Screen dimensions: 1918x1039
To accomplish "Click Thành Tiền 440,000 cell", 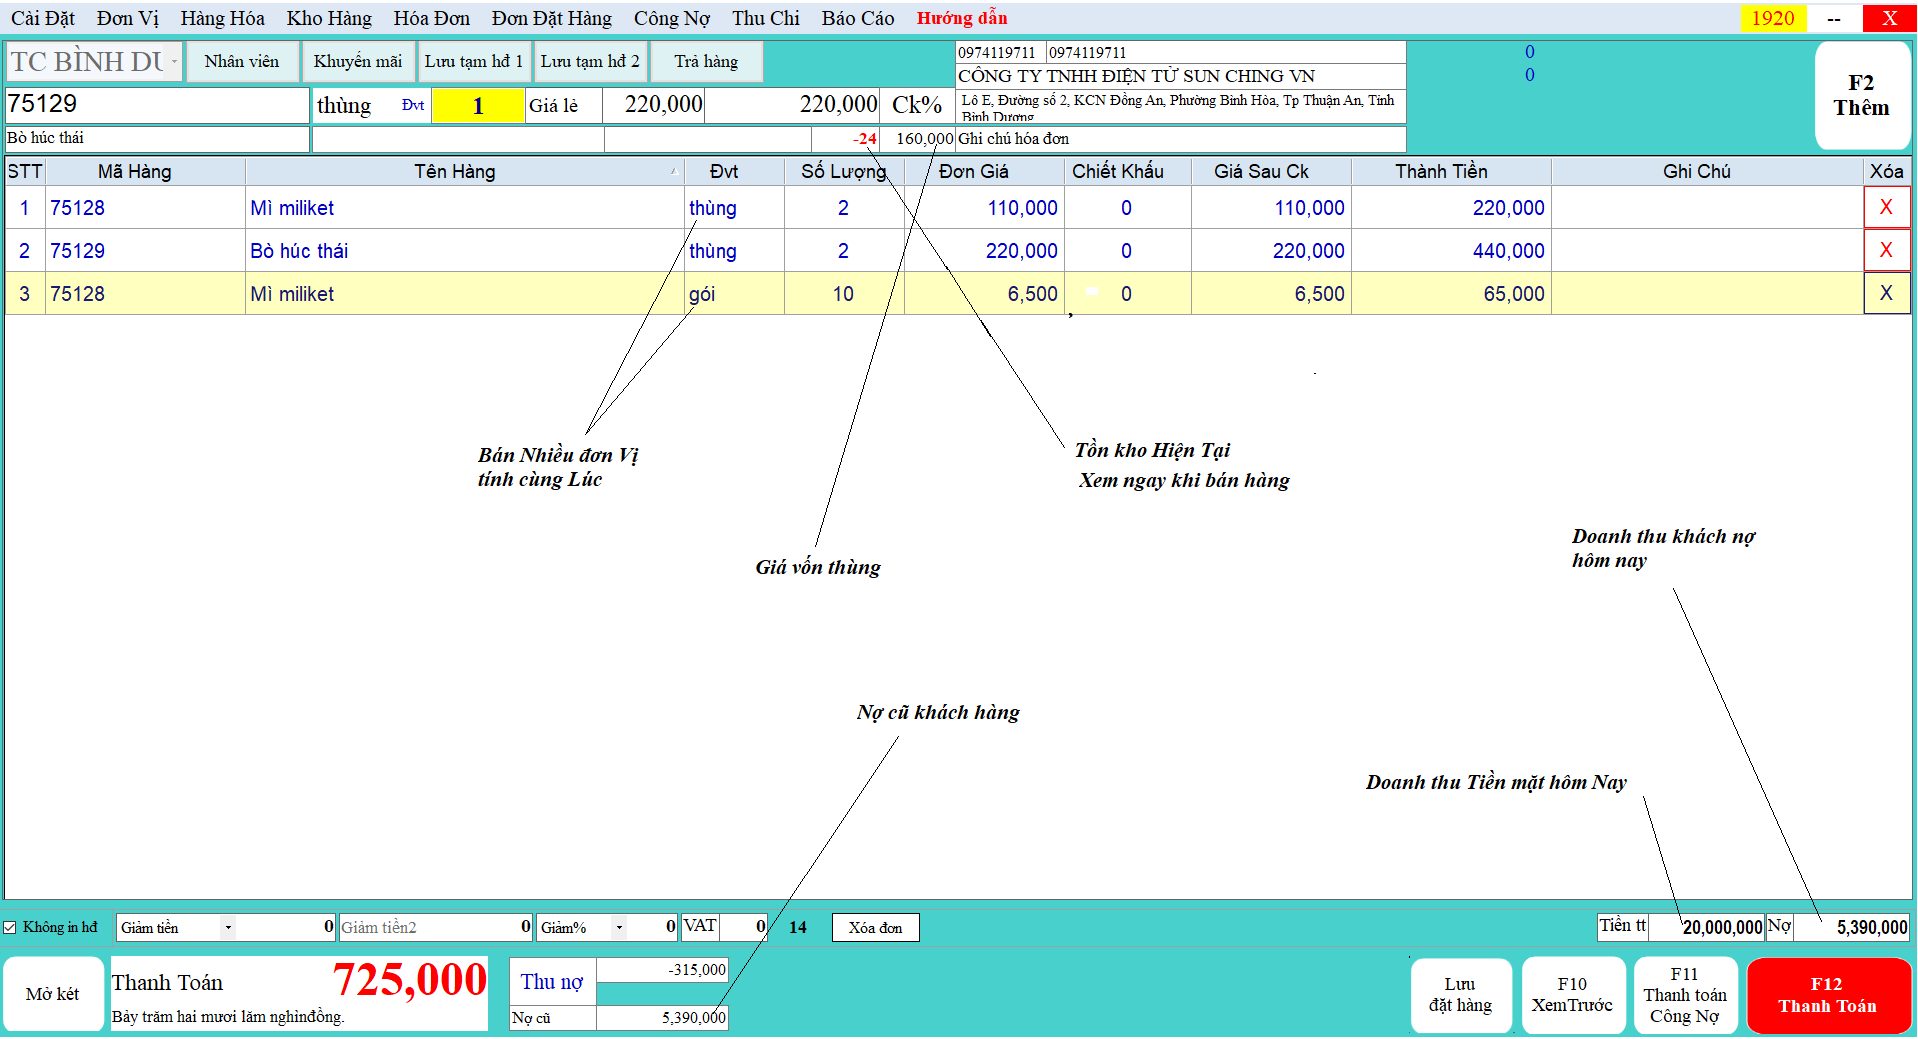I will click(1451, 251).
